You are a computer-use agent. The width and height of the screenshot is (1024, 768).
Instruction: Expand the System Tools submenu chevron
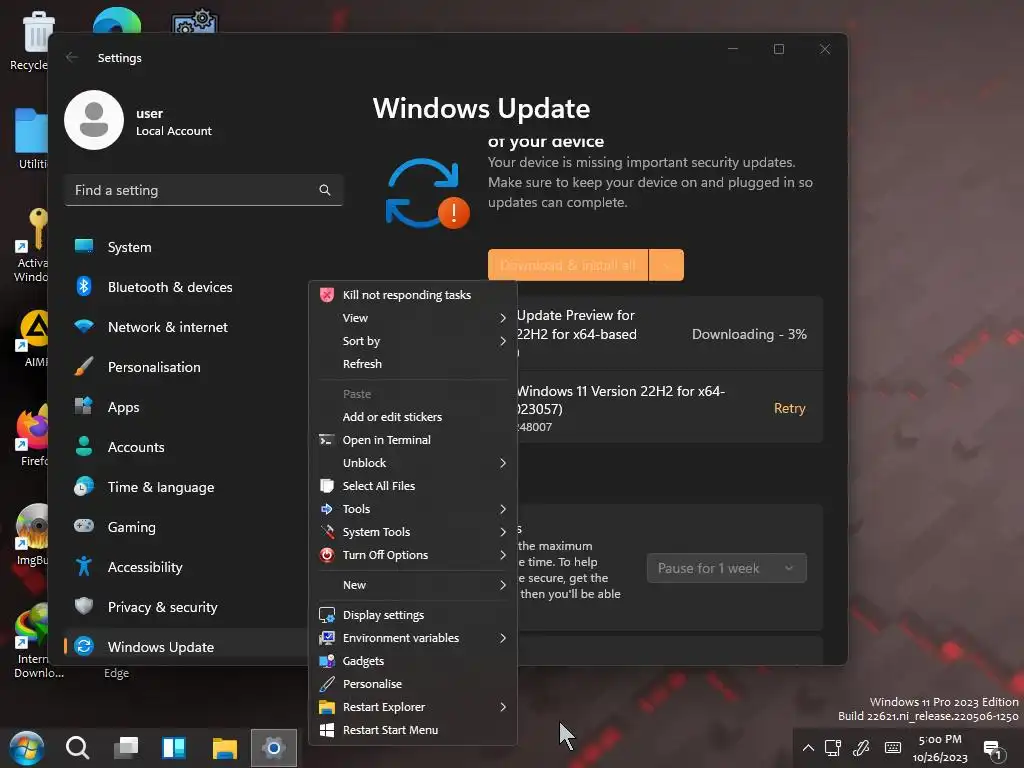[503, 532]
